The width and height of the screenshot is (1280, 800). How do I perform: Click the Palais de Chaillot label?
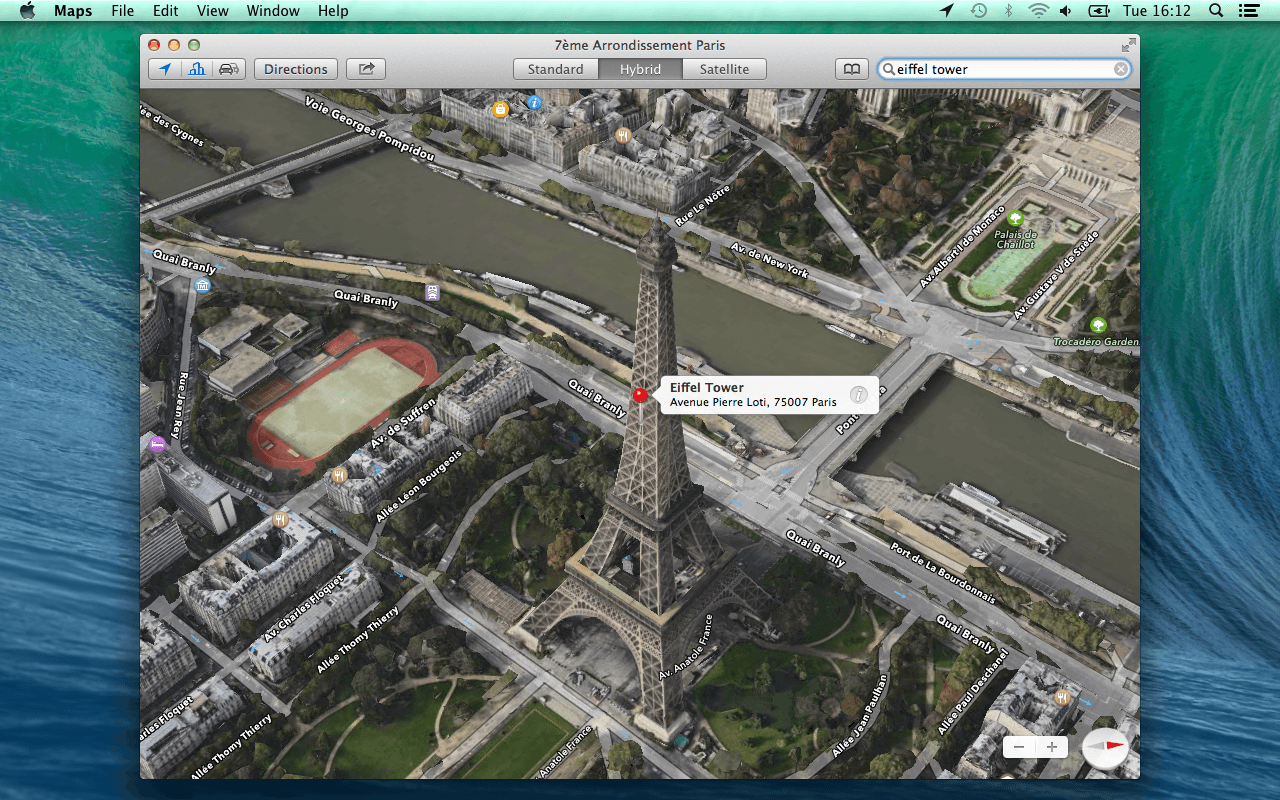point(1016,239)
